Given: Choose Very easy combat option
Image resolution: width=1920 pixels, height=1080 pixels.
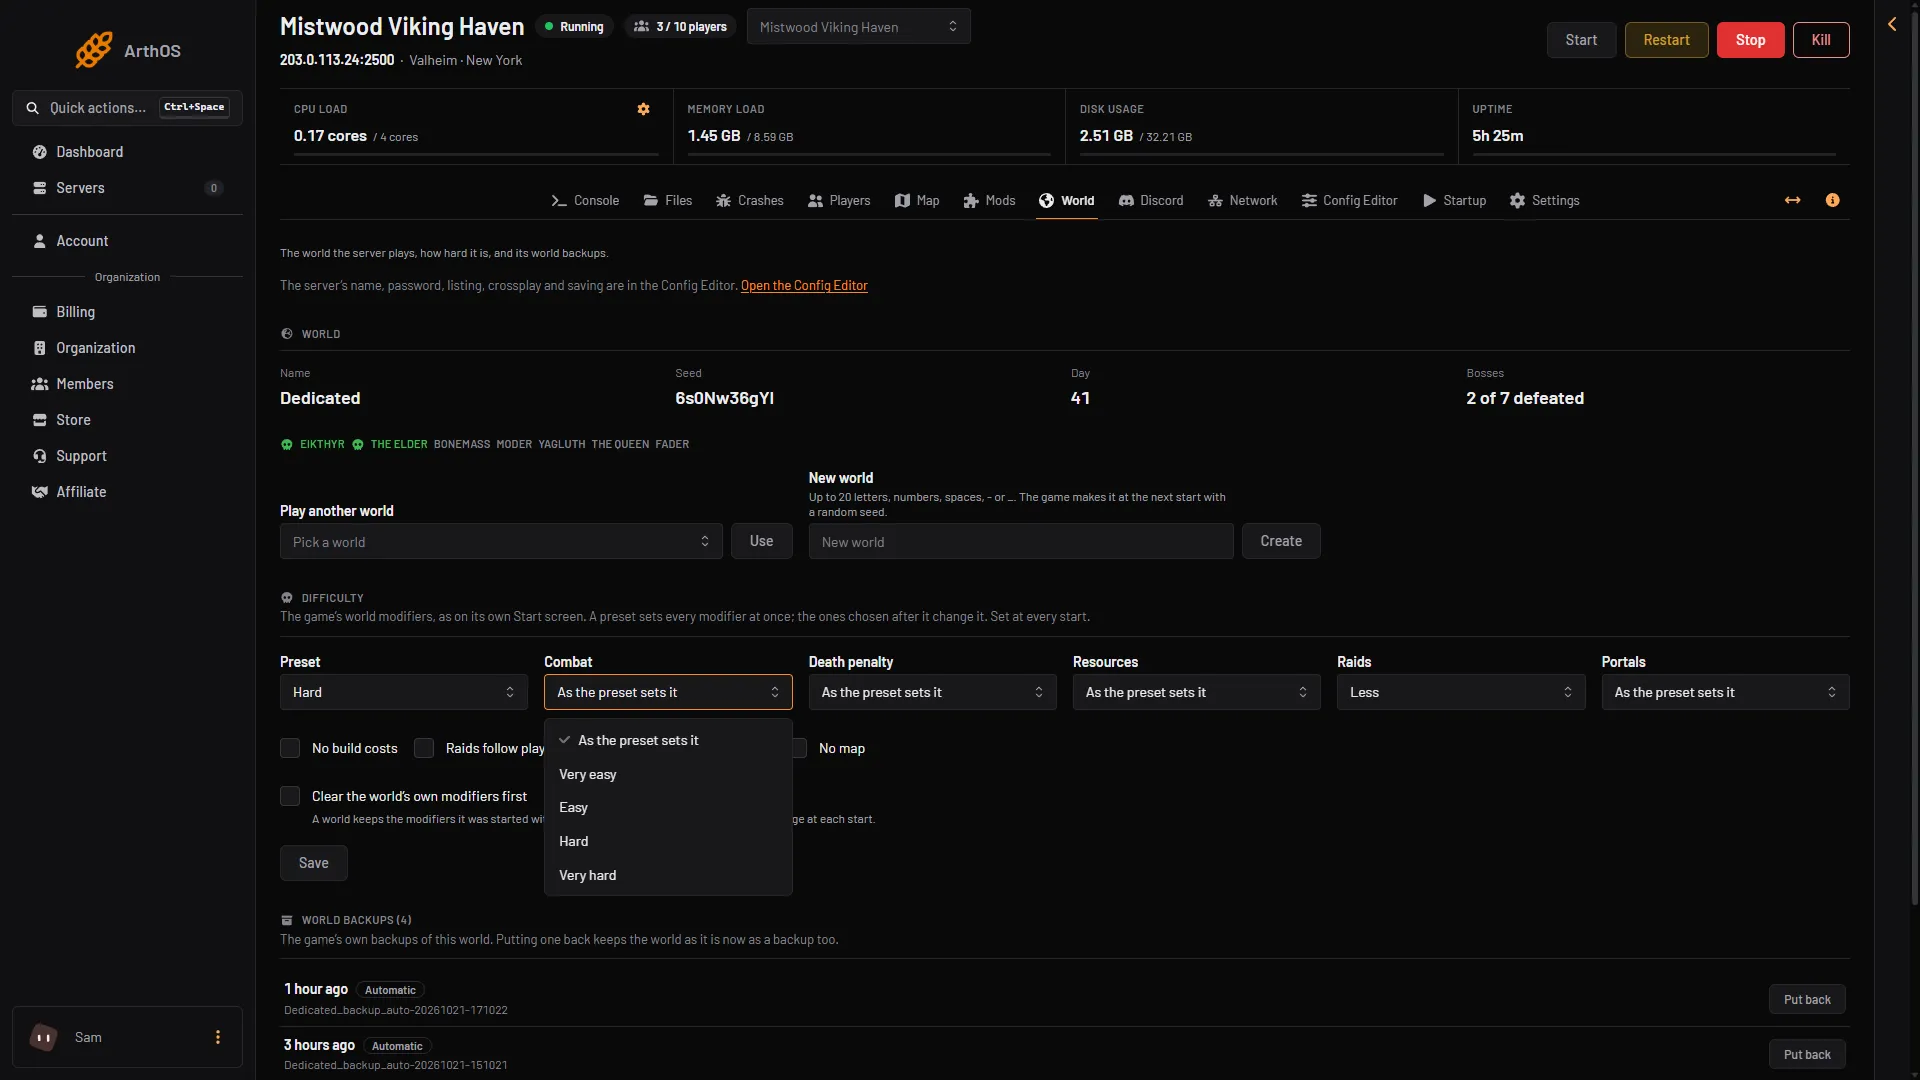Looking at the screenshot, I should click(668, 774).
